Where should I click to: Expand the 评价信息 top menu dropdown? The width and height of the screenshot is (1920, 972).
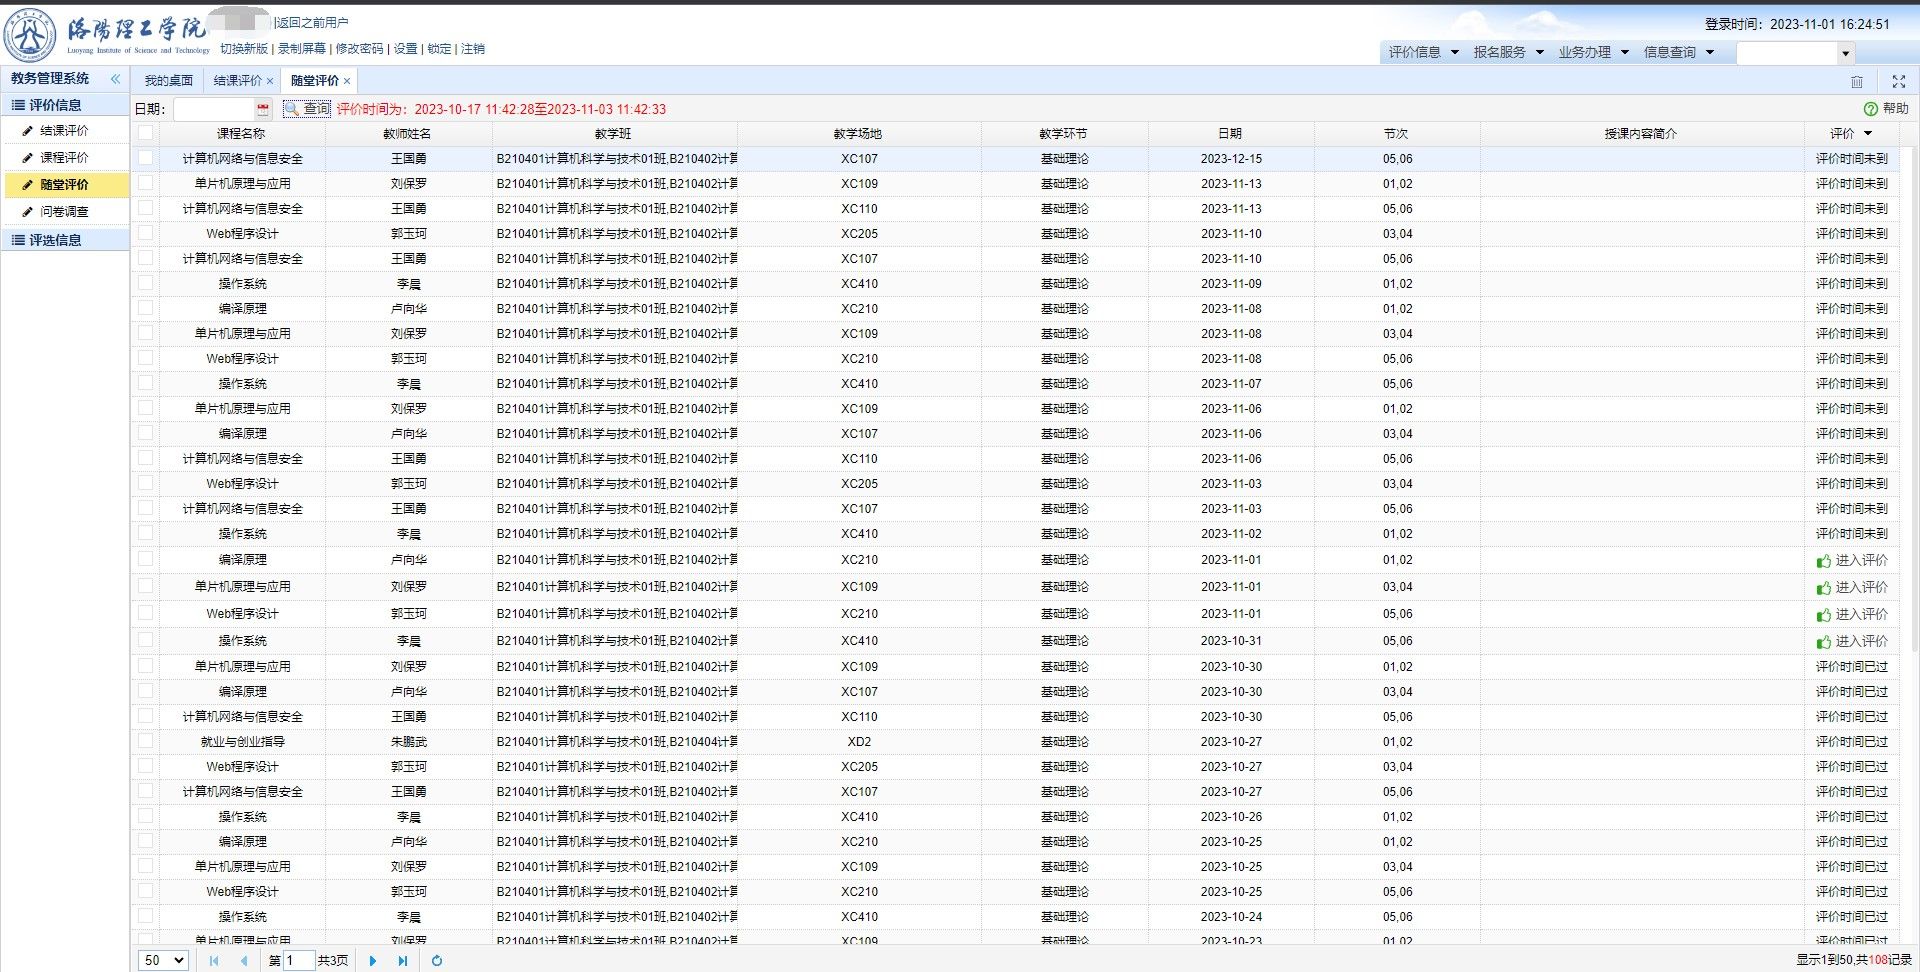coord(1423,52)
